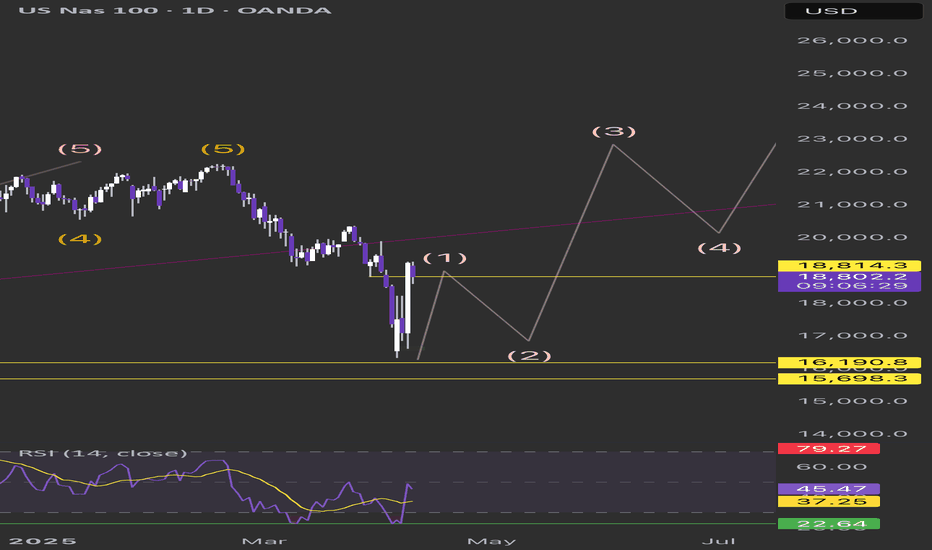
Task: Click the May time axis label
Action: [x=492, y=541]
